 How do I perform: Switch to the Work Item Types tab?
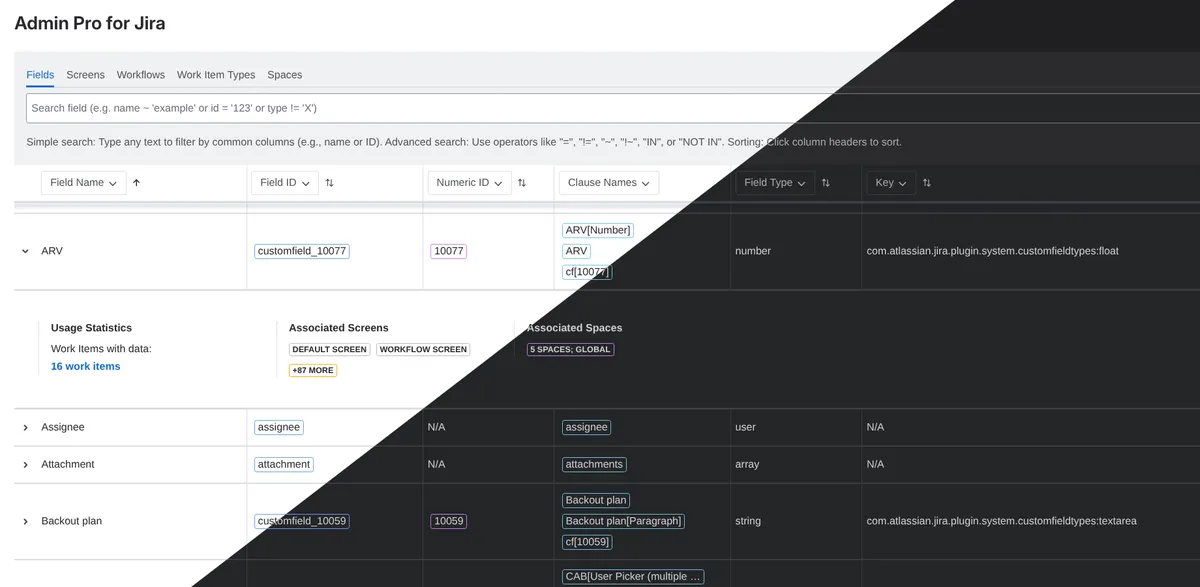(216, 75)
